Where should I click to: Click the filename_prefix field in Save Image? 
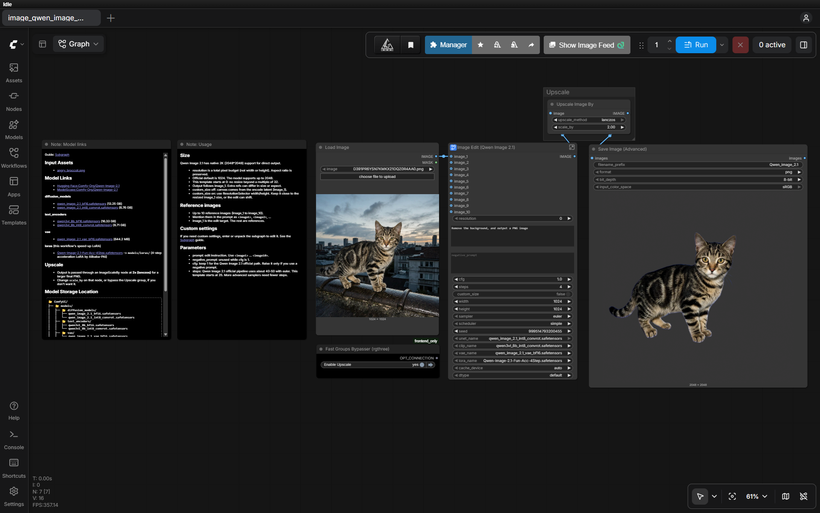698,165
